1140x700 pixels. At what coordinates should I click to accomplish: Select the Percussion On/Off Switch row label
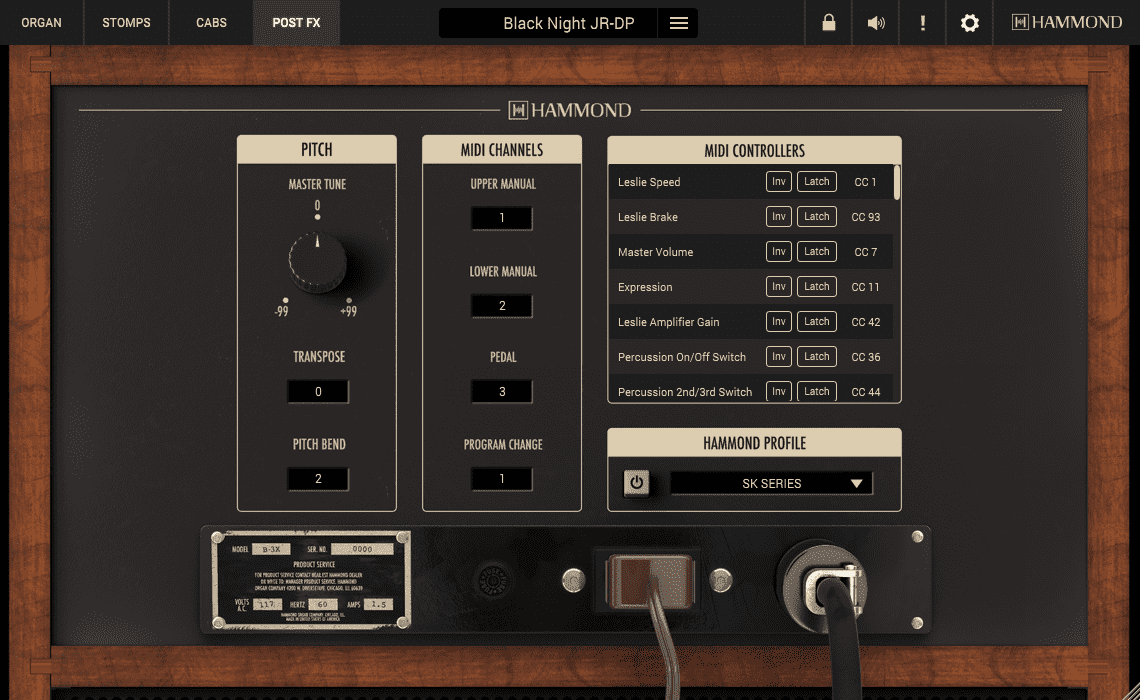pos(681,357)
